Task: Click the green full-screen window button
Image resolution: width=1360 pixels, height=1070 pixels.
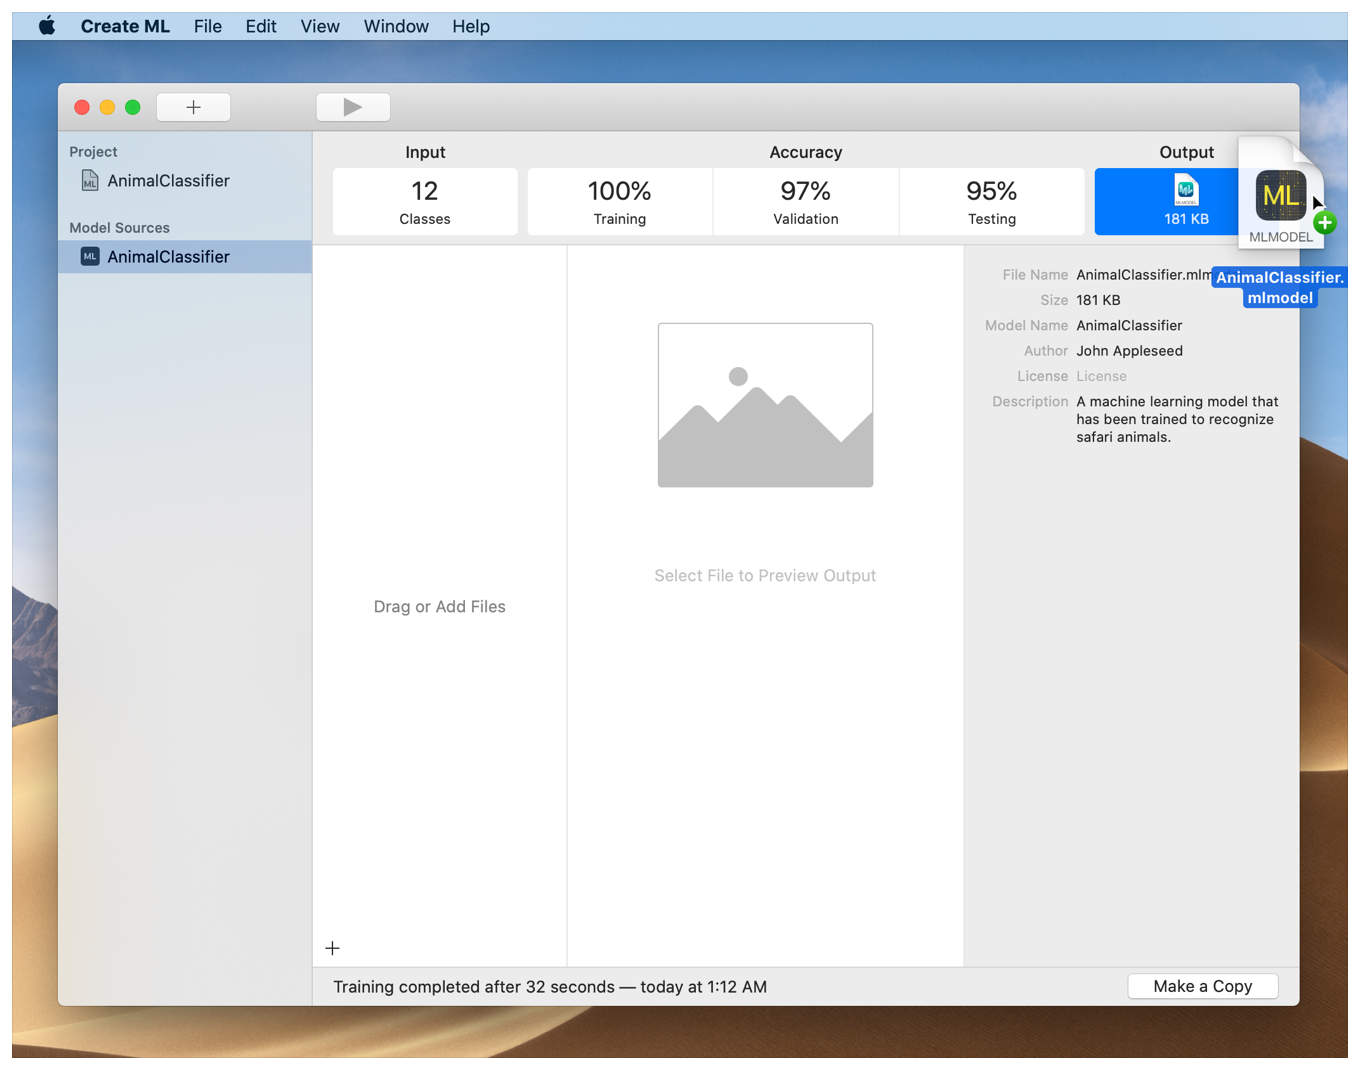Action: click(132, 107)
